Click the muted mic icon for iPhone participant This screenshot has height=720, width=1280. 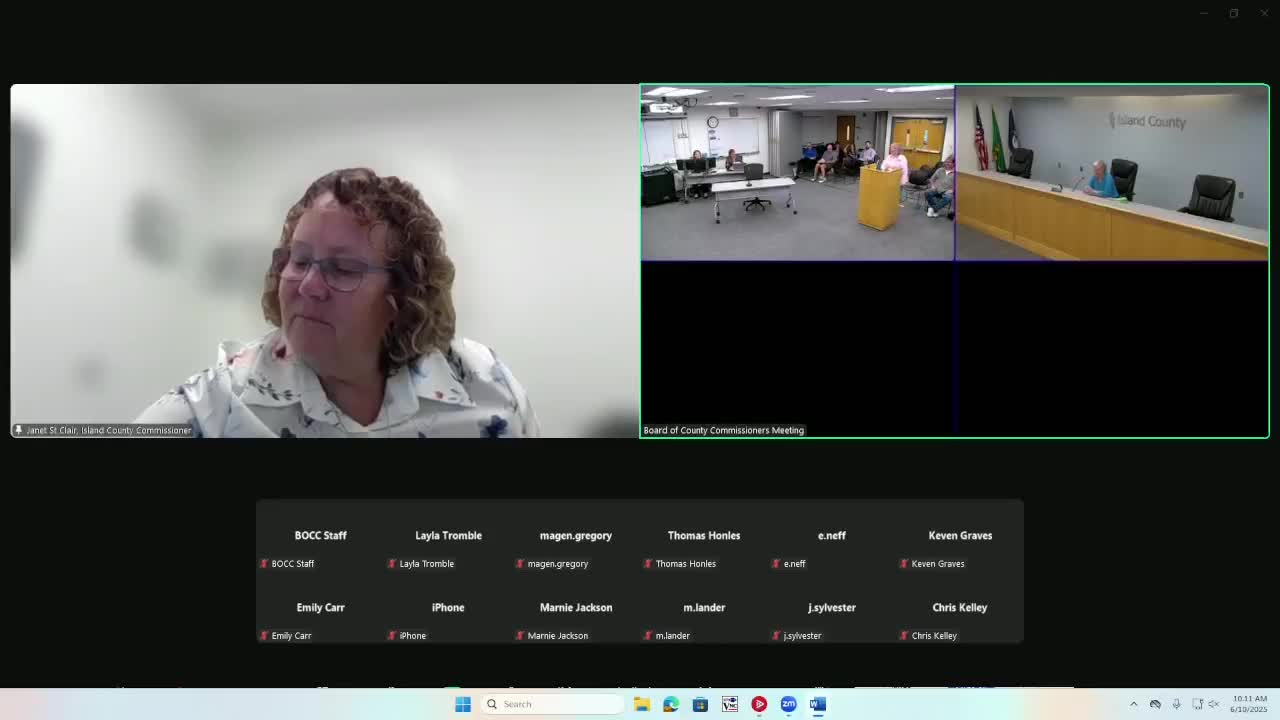pos(392,636)
